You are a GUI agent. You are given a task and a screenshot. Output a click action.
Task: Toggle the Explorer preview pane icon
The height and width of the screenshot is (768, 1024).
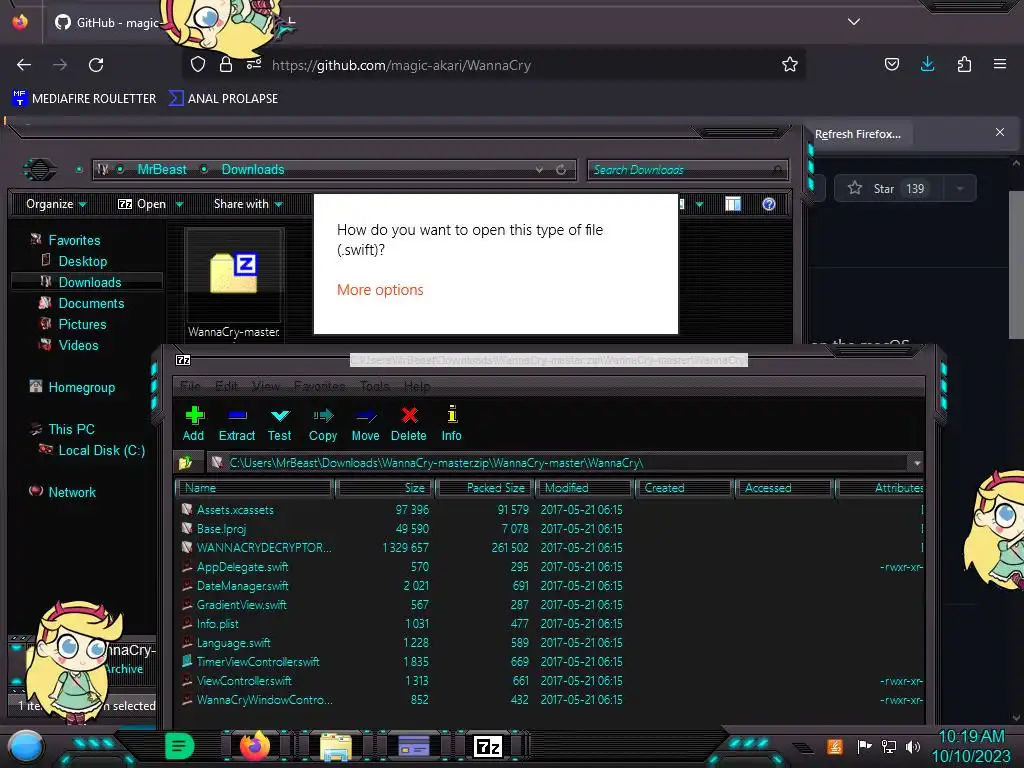coord(733,204)
